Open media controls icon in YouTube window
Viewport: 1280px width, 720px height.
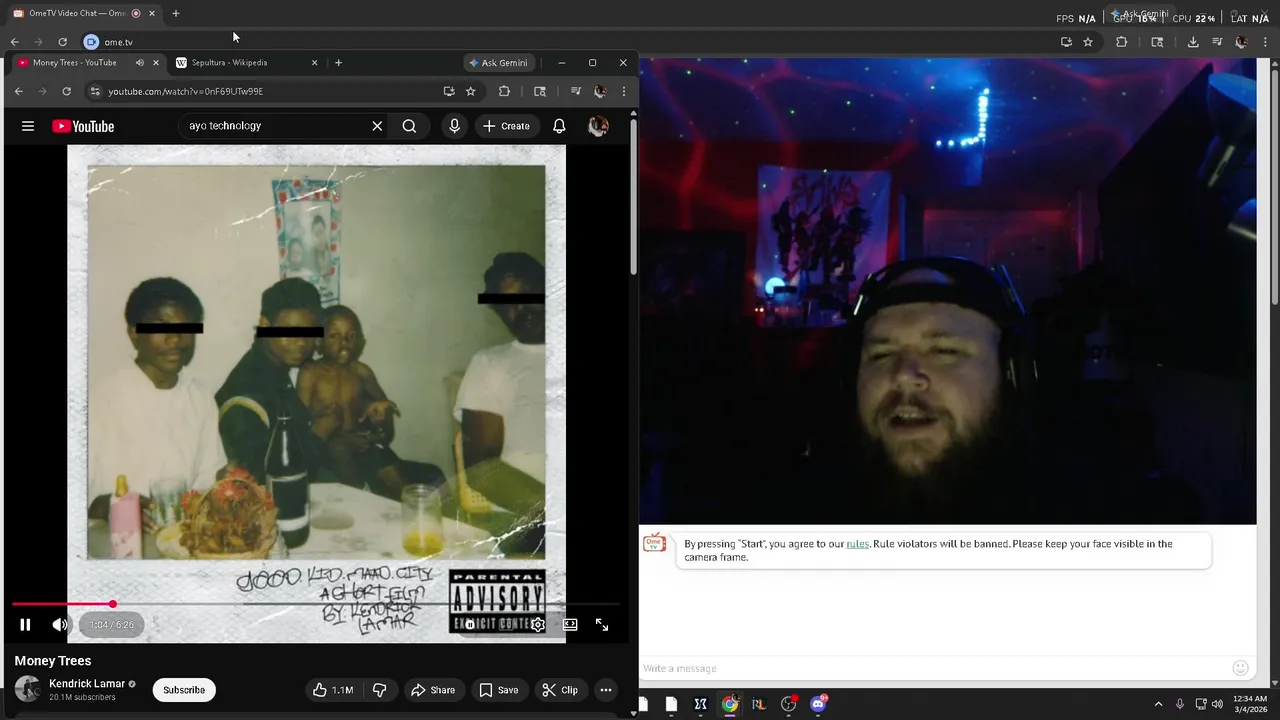tap(575, 91)
